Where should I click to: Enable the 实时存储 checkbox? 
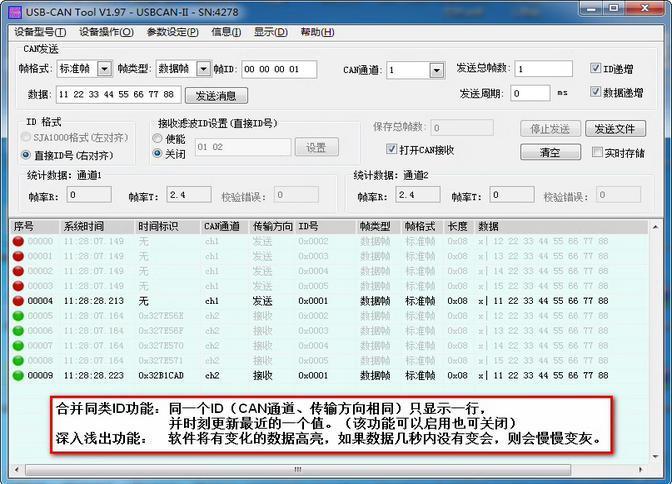pyautogui.click(x=597, y=153)
